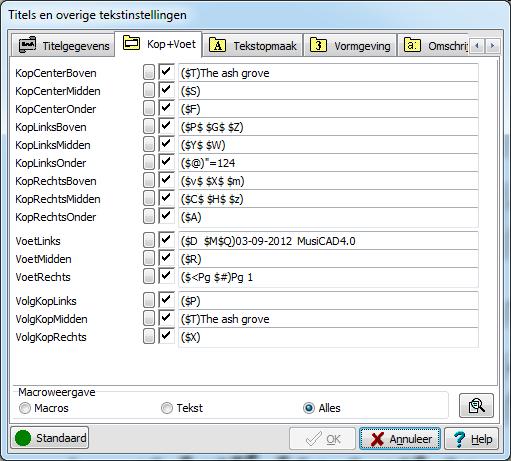This screenshot has width=511, height=461.
Task: Click the tab scroll left arrow
Action: [x=477, y=46]
